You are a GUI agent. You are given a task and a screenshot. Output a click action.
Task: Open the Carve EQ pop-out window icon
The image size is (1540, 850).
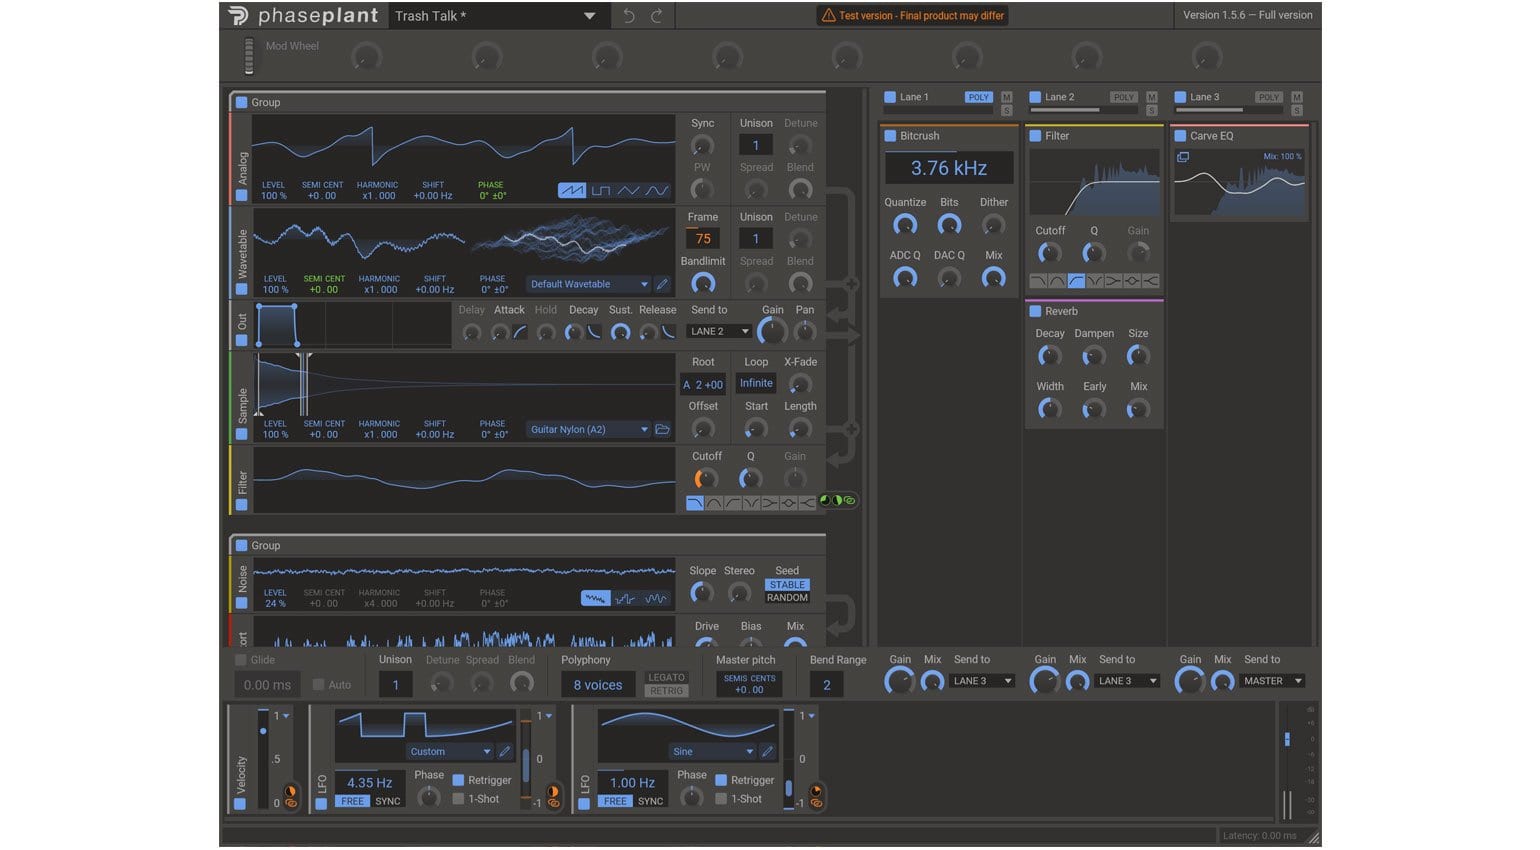[x=1183, y=157]
